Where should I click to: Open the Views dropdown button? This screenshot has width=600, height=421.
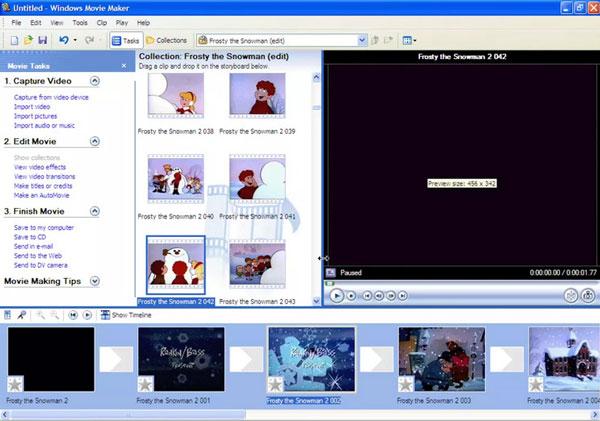click(409, 40)
